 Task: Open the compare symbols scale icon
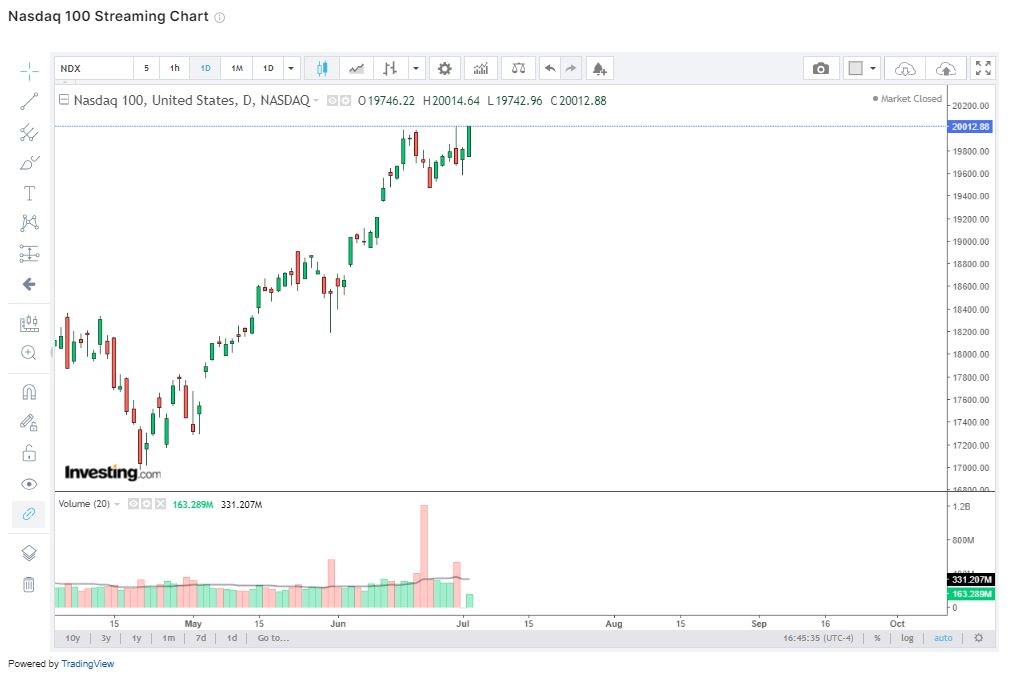[518, 68]
